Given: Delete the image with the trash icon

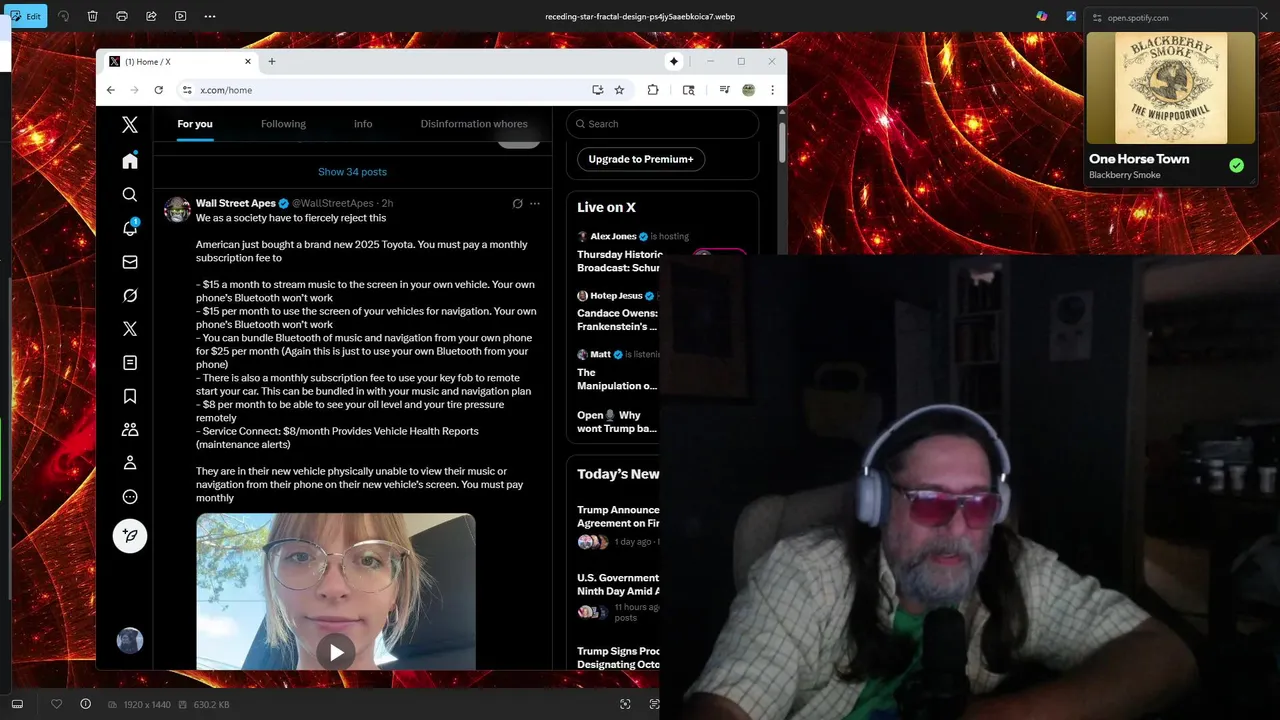Looking at the screenshot, I should (92, 16).
